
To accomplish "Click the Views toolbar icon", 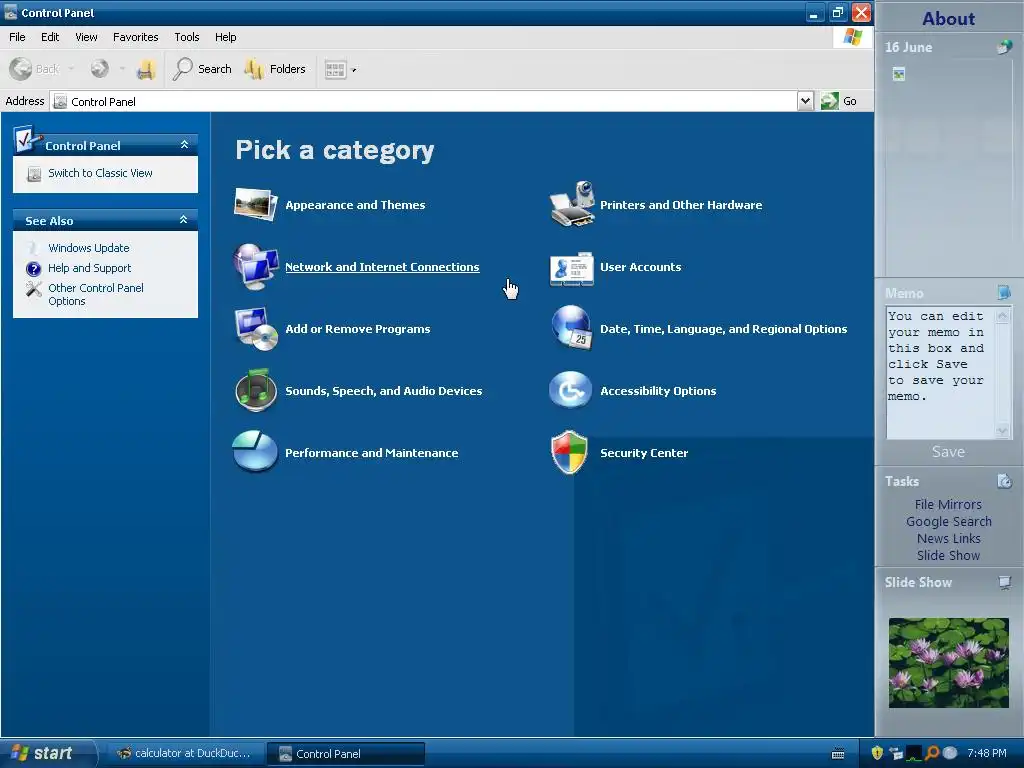I will click(x=335, y=69).
